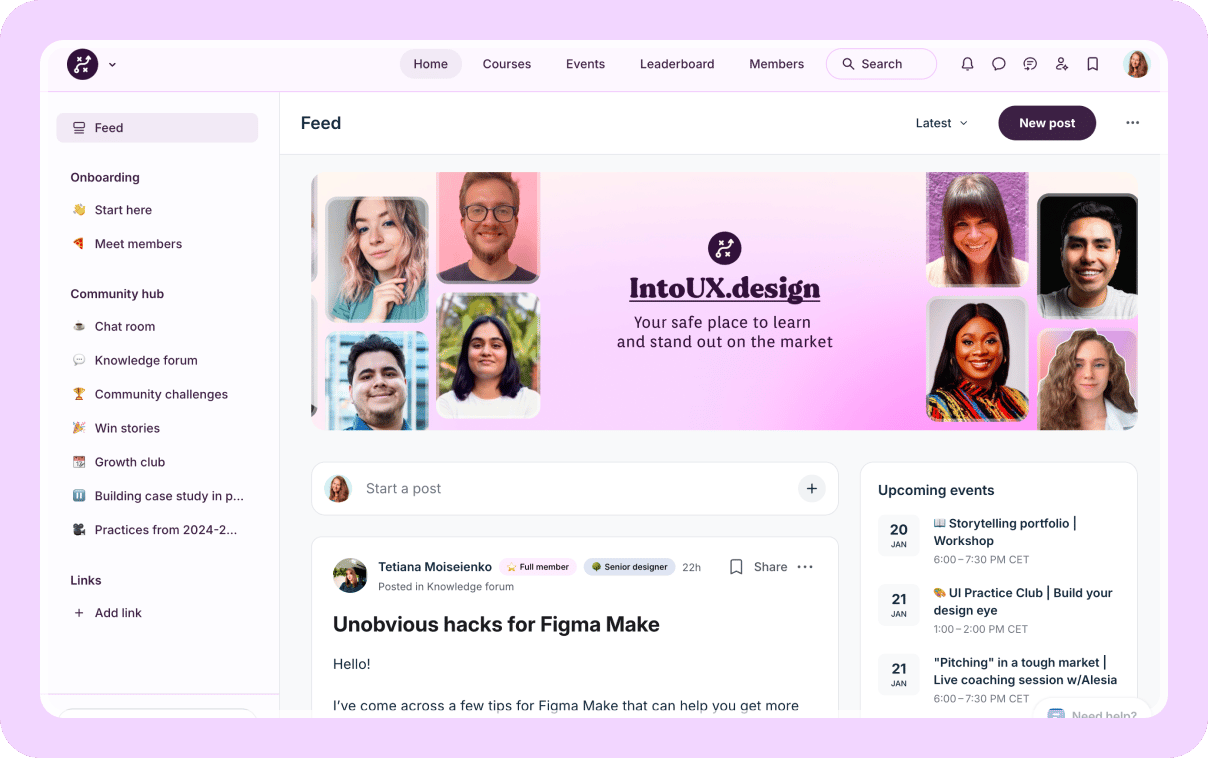This screenshot has height=758, width=1208.
Task: Open feed more options ellipsis
Action: (1132, 123)
